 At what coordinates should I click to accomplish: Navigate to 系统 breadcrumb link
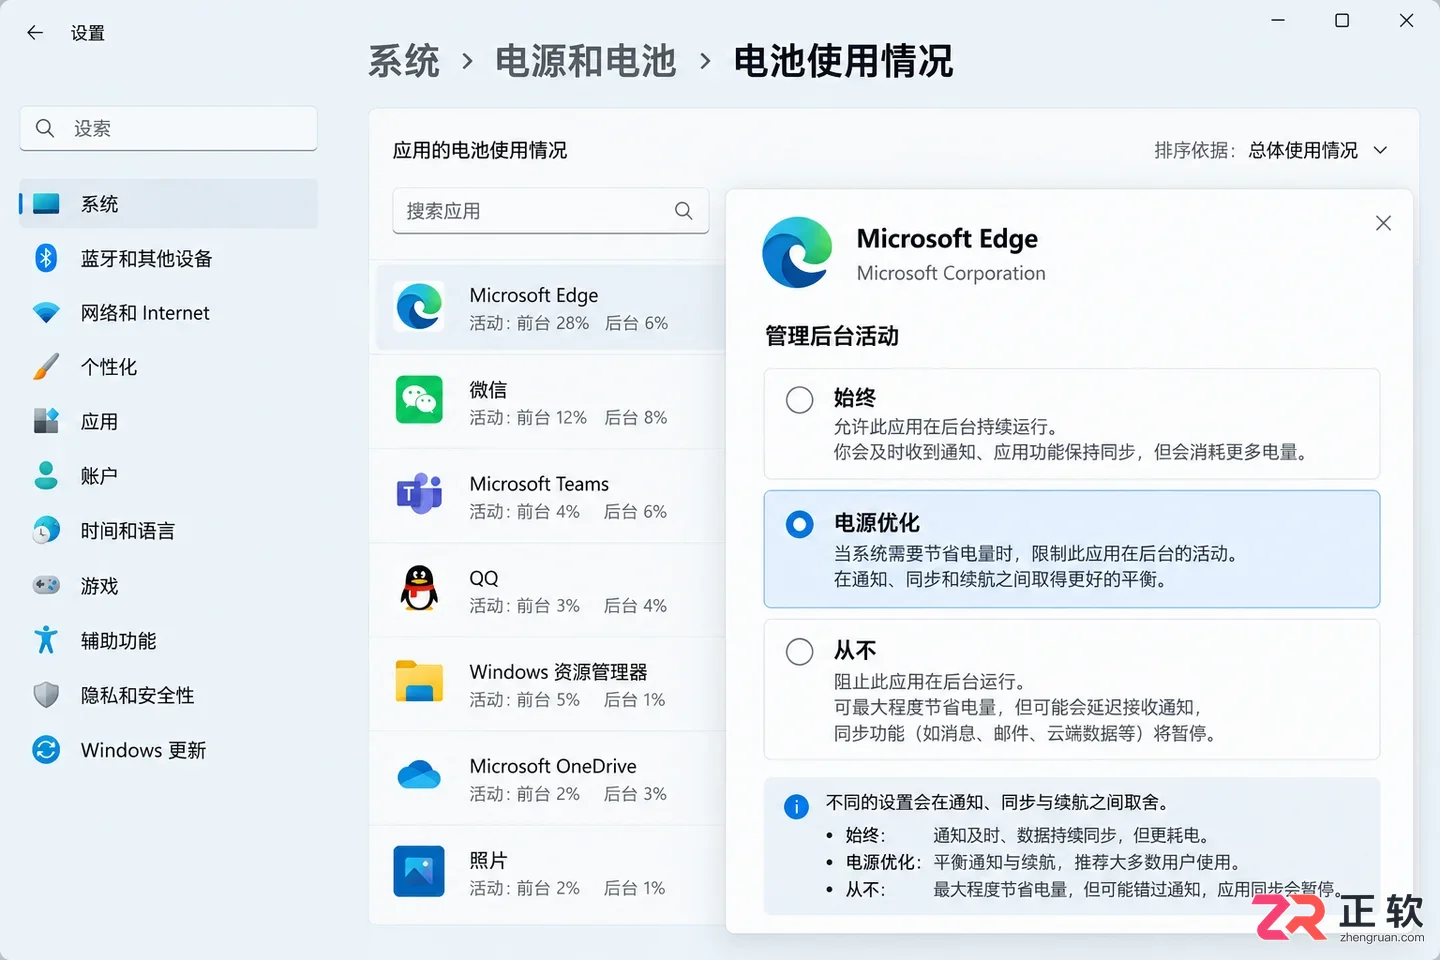[x=404, y=61]
